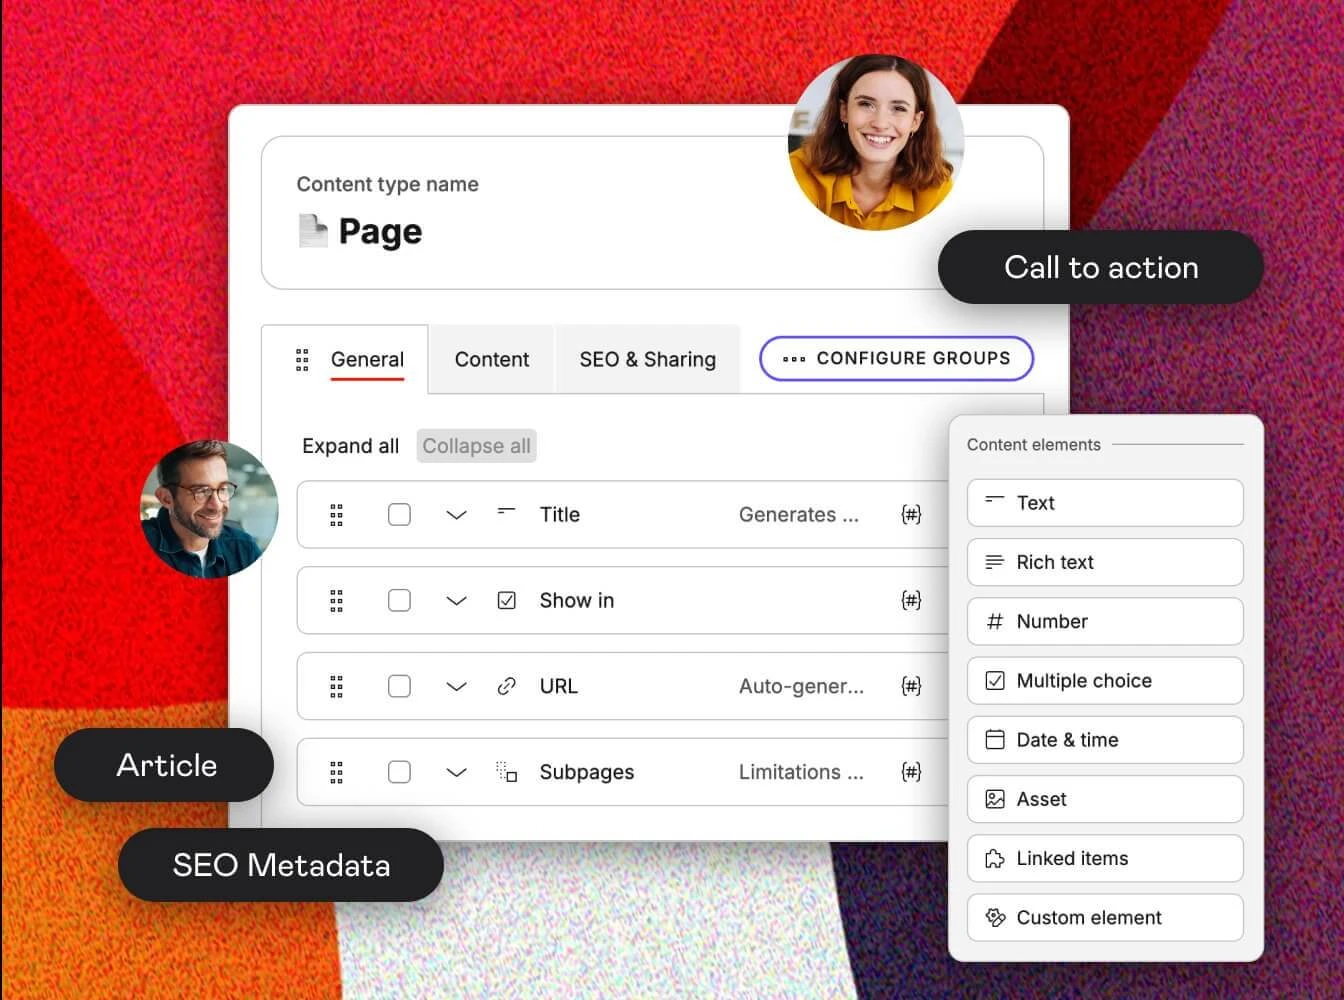The image size is (1344, 1000).
Task: Click the page icon next to Page name
Action: coord(313,231)
